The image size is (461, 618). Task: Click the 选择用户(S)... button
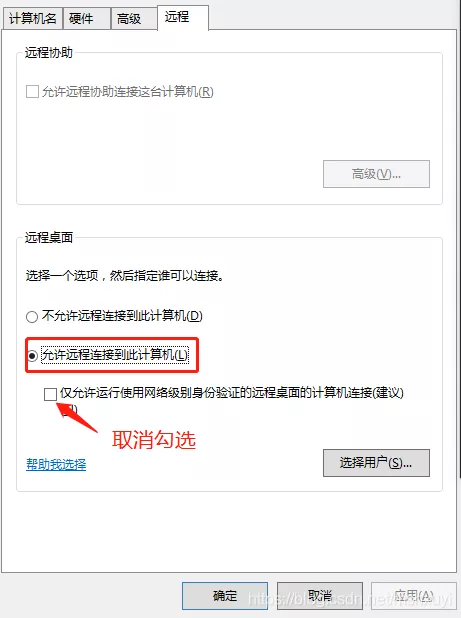[x=376, y=463]
